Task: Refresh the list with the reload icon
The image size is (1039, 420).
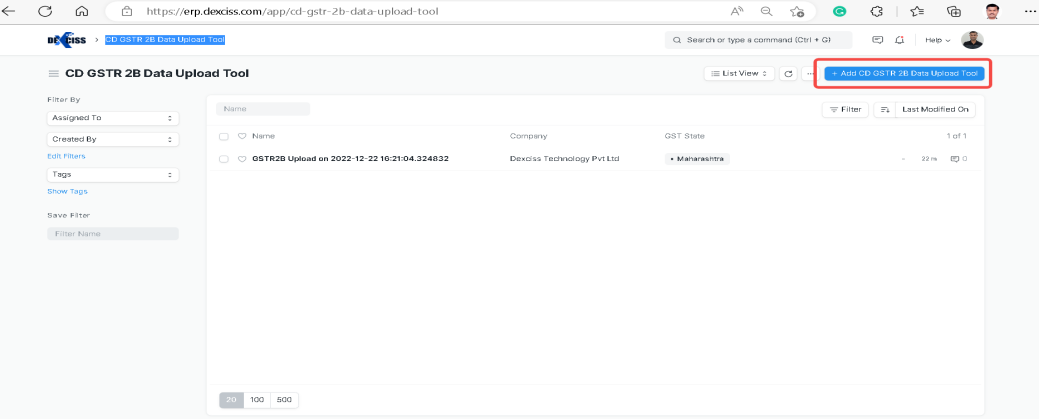Action: point(788,74)
